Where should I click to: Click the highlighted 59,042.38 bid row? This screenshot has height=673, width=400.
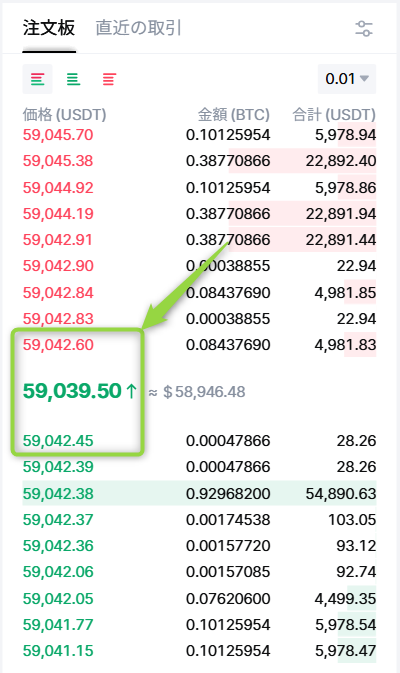pyautogui.click(x=200, y=494)
